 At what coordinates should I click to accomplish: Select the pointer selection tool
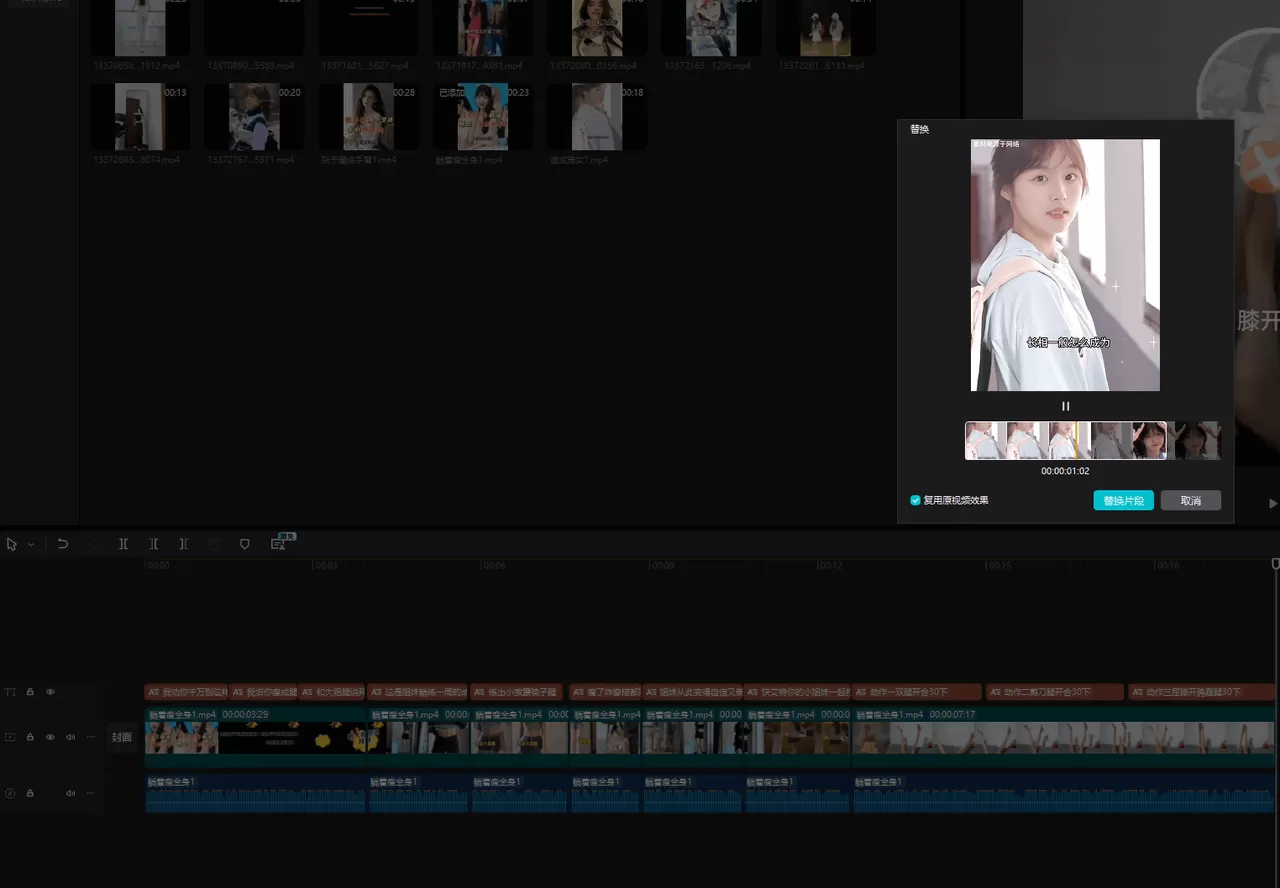pos(12,544)
